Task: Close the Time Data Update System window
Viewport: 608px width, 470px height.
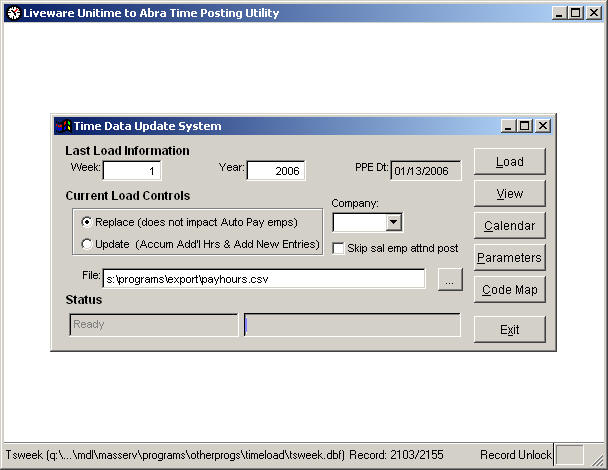Action: pos(543,126)
